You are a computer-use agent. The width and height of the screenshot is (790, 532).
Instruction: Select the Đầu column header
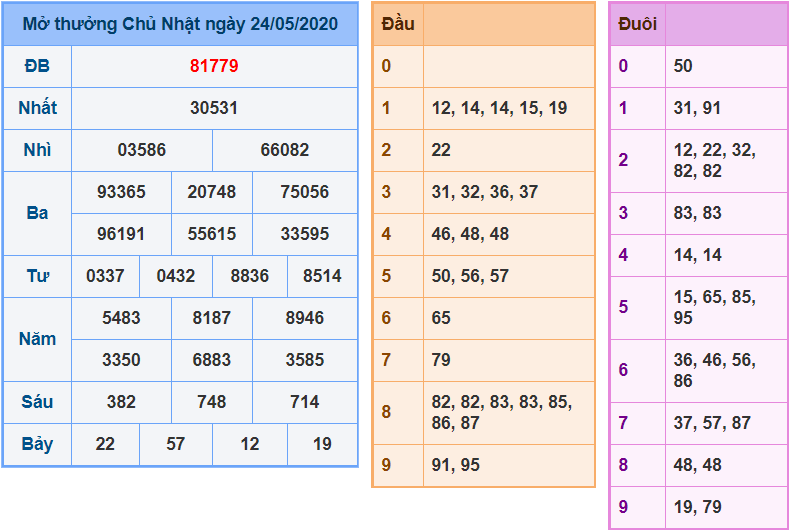(x=398, y=24)
